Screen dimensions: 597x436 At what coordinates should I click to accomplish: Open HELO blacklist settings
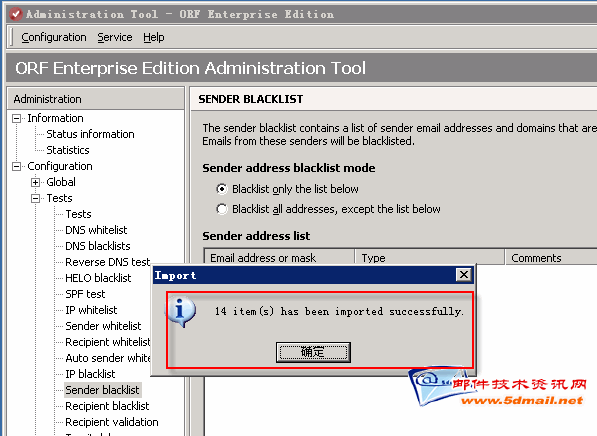(x=98, y=278)
